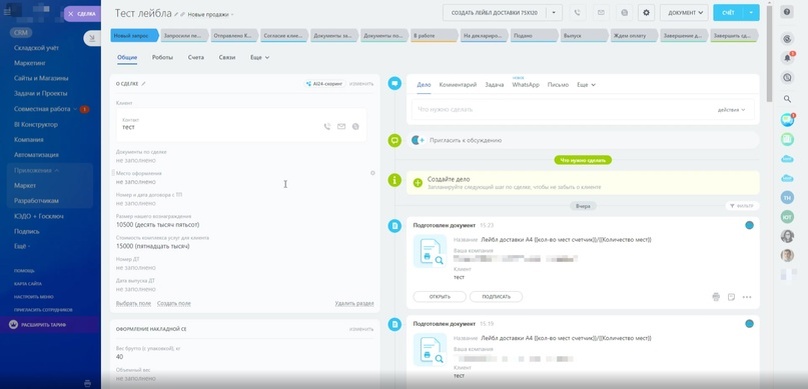Open the Новые продажи pipeline dropdown
This screenshot has height=389, width=808.
click(210, 14)
